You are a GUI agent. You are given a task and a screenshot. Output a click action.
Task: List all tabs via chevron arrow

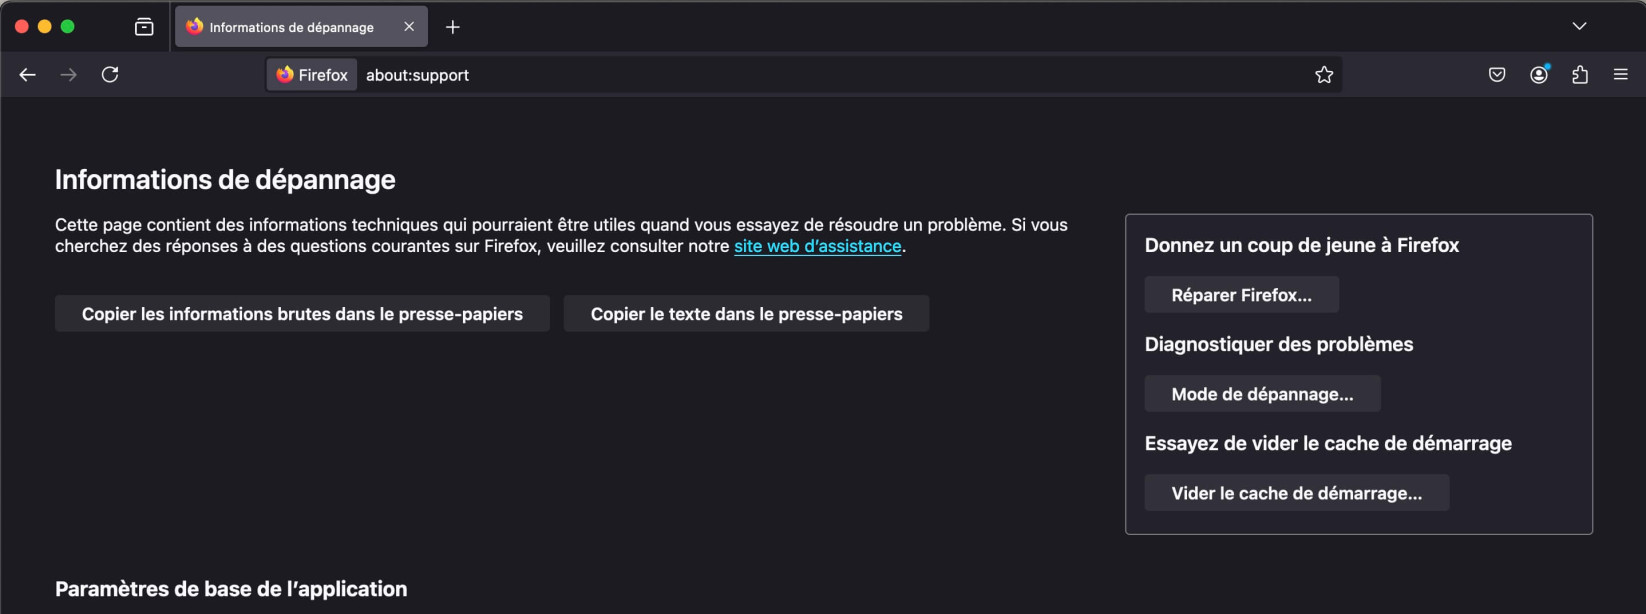[x=1579, y=26]
